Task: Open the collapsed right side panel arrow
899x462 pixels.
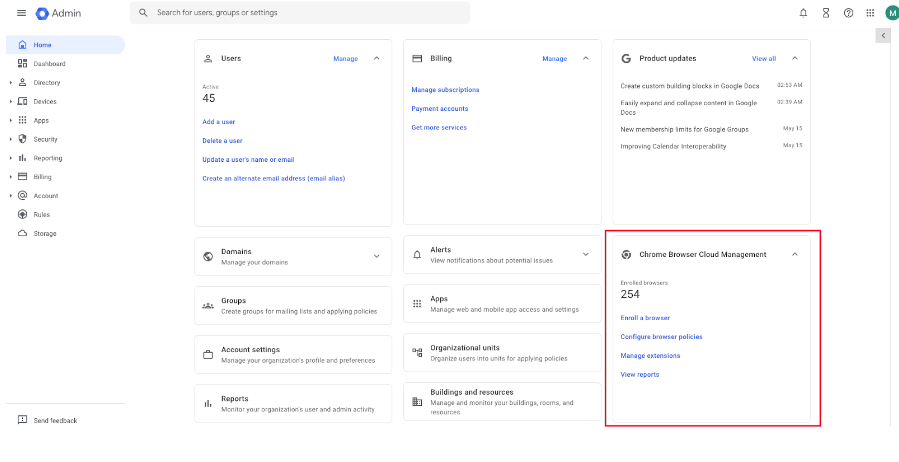Action: (x=883, y=36)
